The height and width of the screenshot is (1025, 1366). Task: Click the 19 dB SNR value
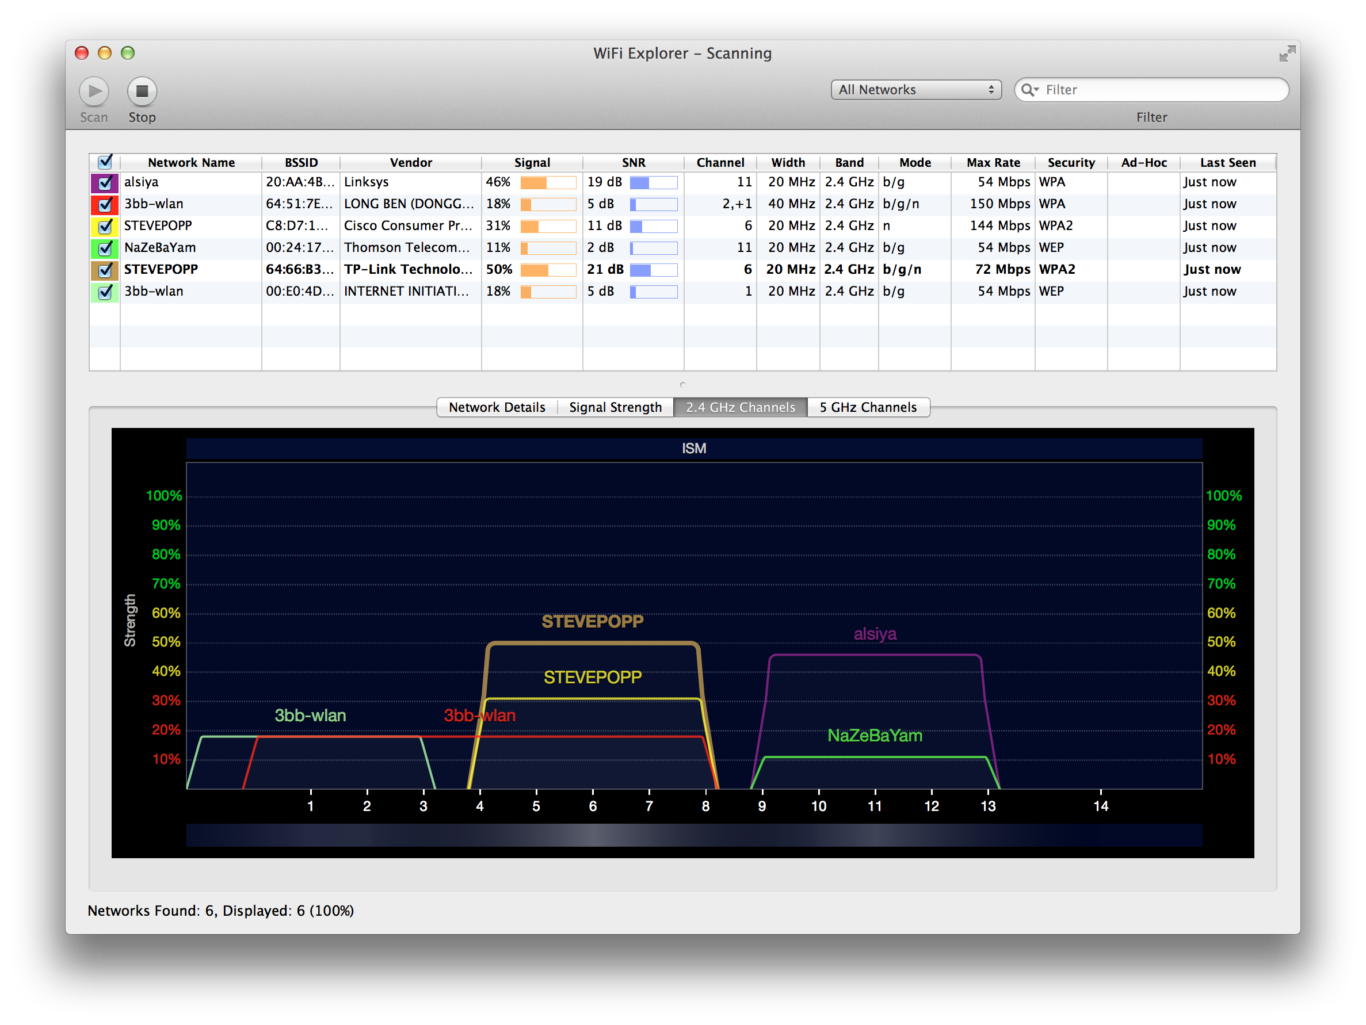604,182
